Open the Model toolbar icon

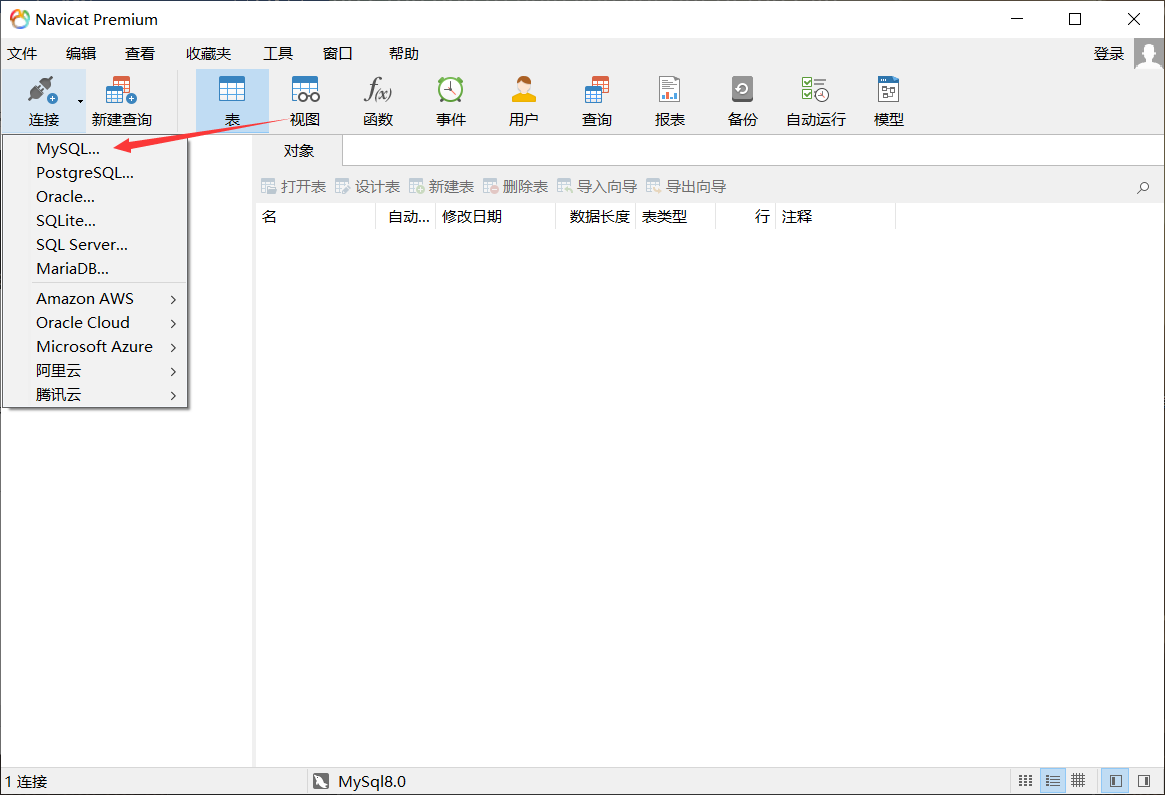point(889,101)
